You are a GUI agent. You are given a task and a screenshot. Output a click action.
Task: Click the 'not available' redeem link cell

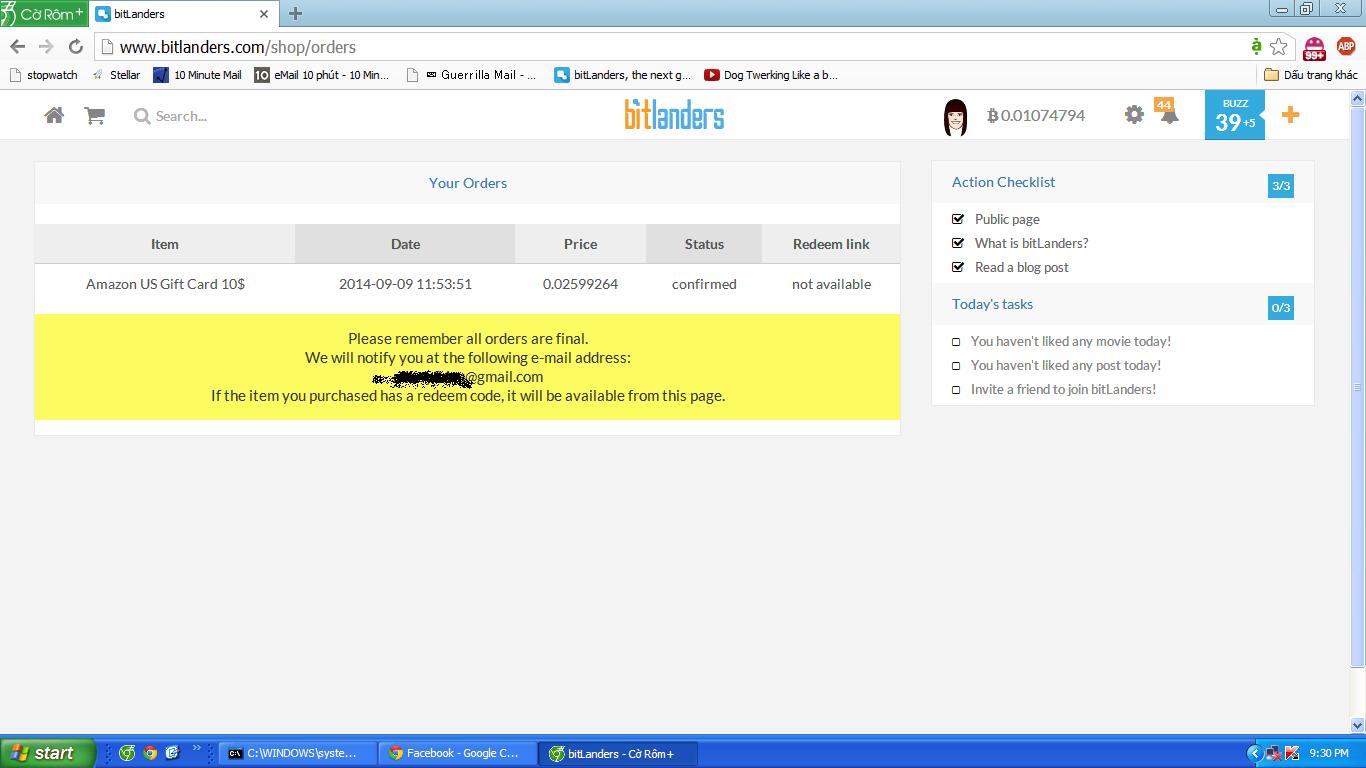831,284
